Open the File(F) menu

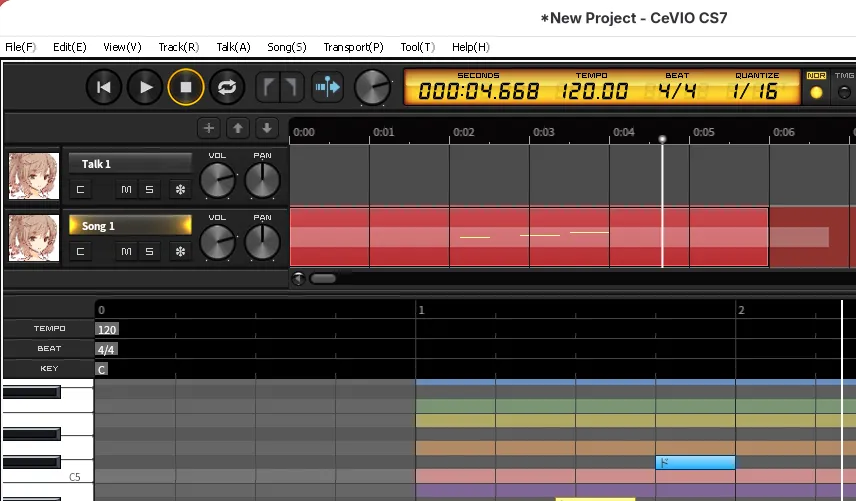coord(21,47)
